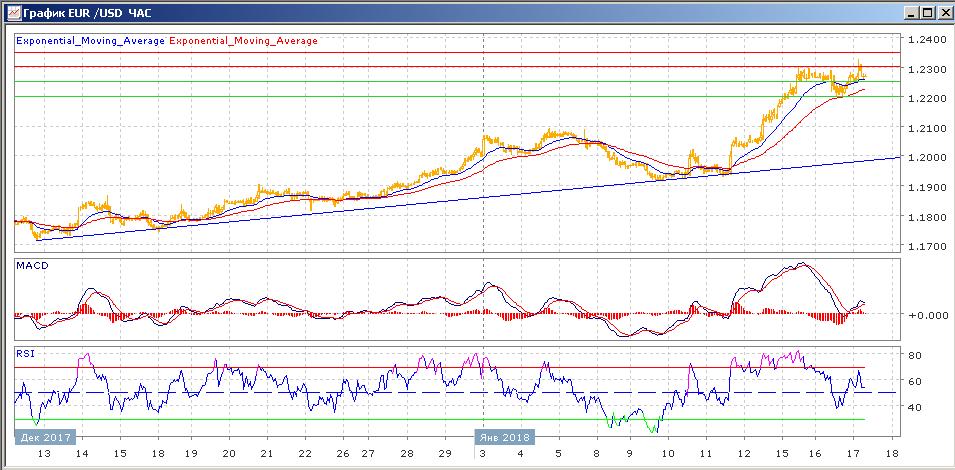The width and height of the screenshot is (955, 470).
Task: Click the RSI 80 axis label
Action: pos(914,355)
